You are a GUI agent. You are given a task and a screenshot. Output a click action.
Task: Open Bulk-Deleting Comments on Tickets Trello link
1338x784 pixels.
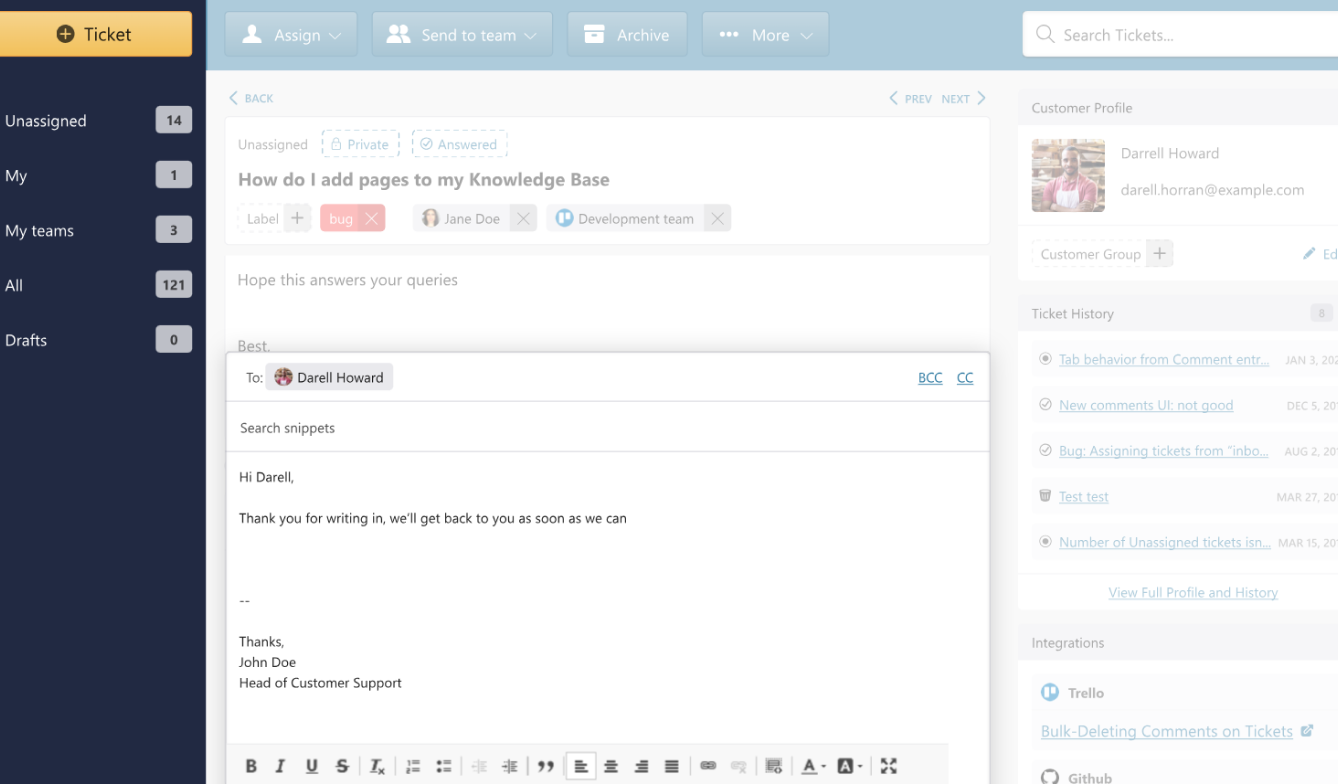pyautogui.click(x=1166, y=731)
